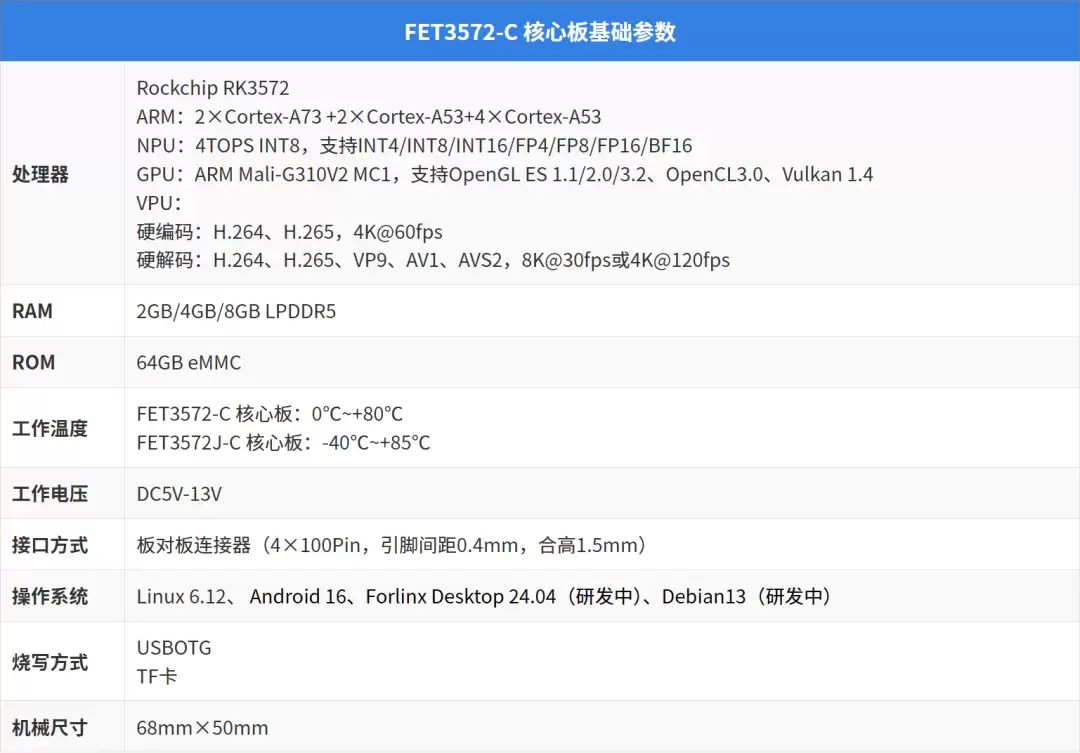Click the value '68mm×50mm'
This screenshot has height=753, width=1080.
[202, 728]
